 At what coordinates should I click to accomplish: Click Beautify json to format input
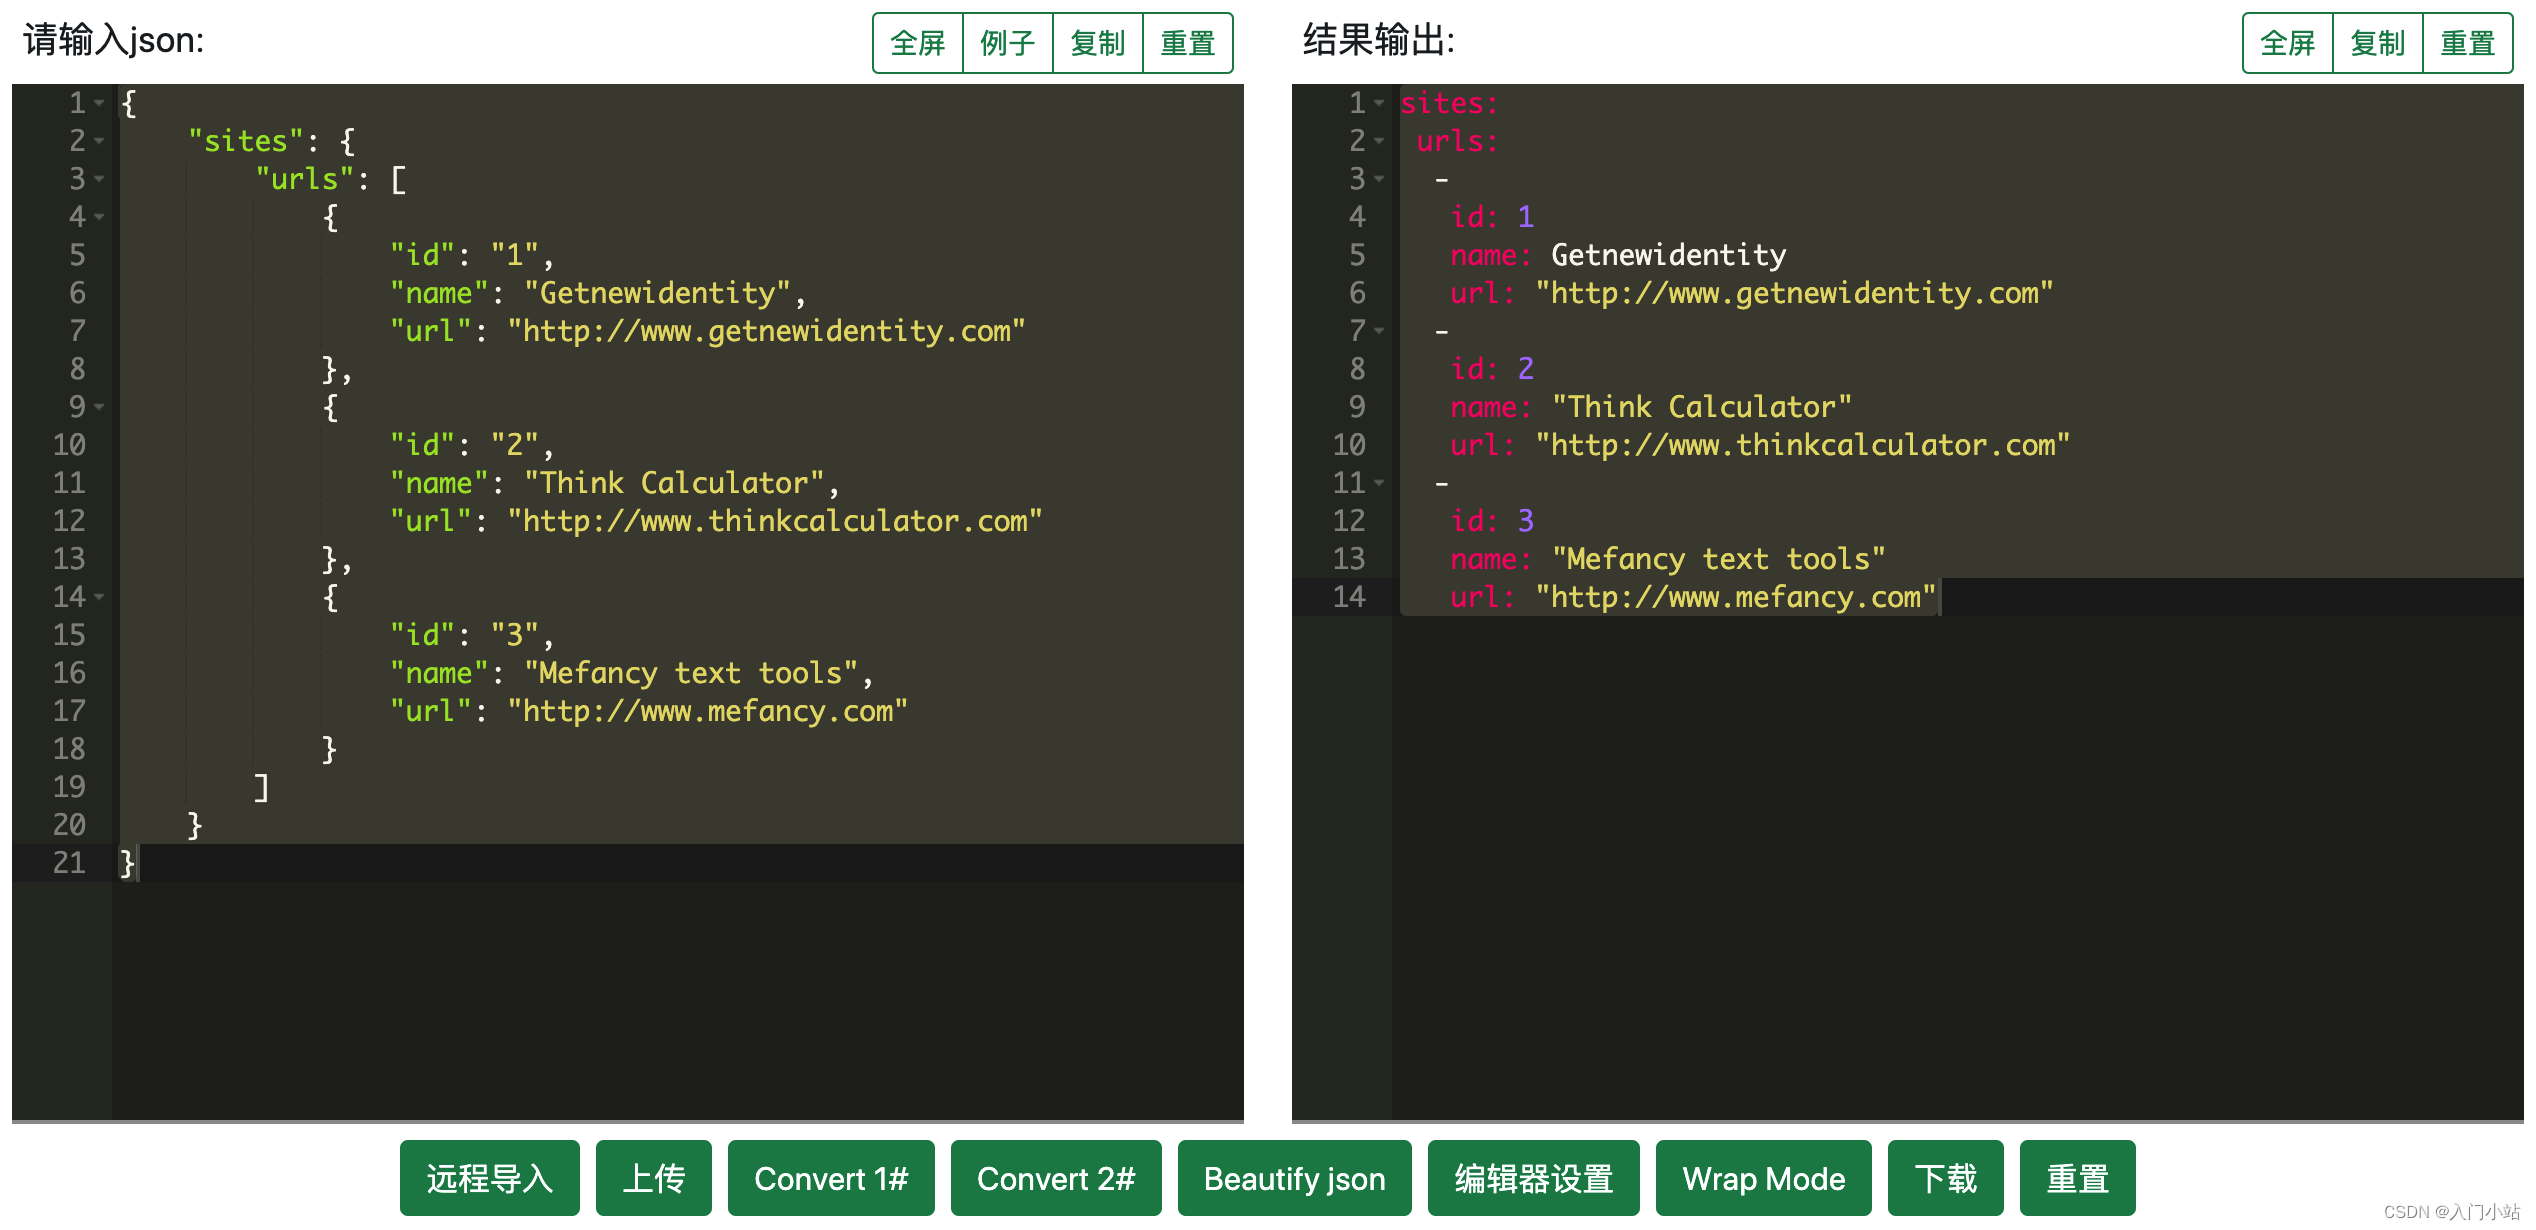pos(1294,1178)
